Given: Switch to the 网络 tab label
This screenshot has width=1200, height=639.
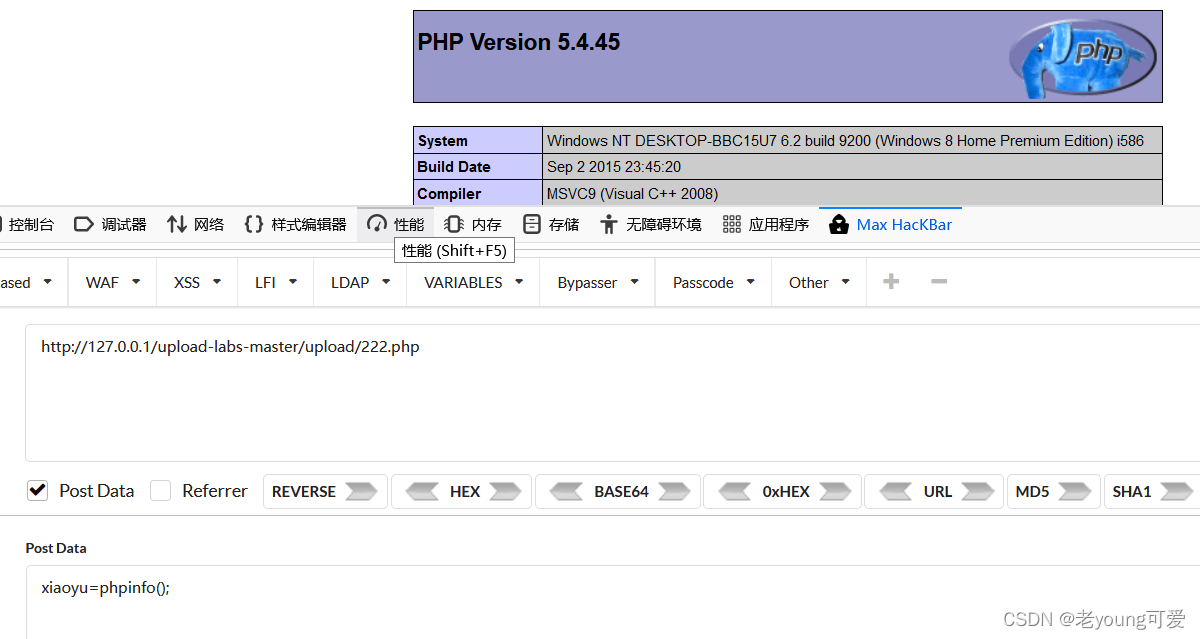Looking at the screenshot, I should [x=209, y=224].
